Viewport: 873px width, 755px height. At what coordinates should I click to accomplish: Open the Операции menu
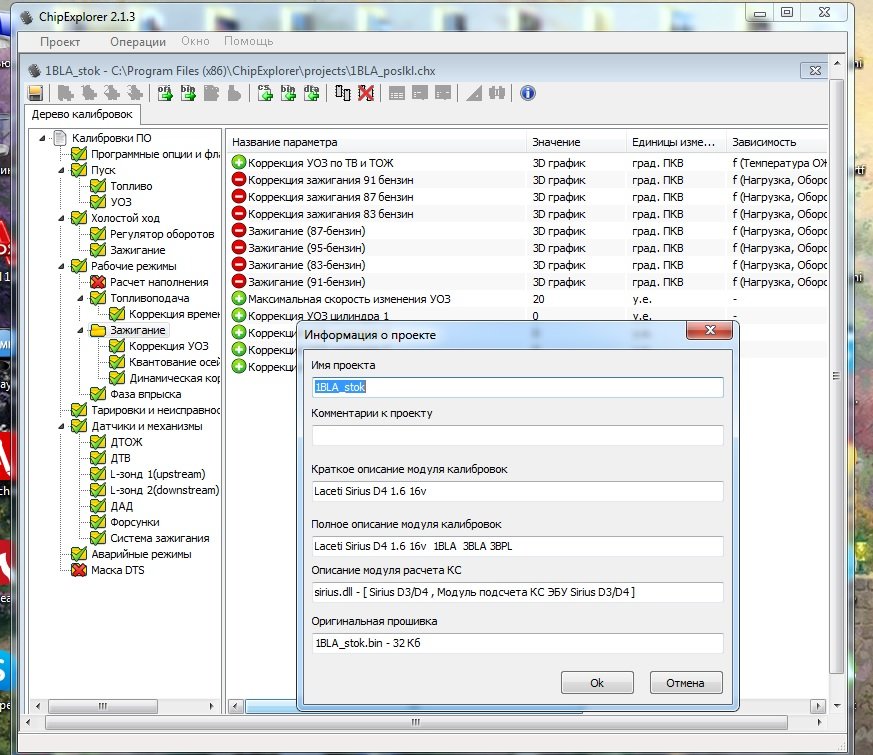click(x=138, y=42)
